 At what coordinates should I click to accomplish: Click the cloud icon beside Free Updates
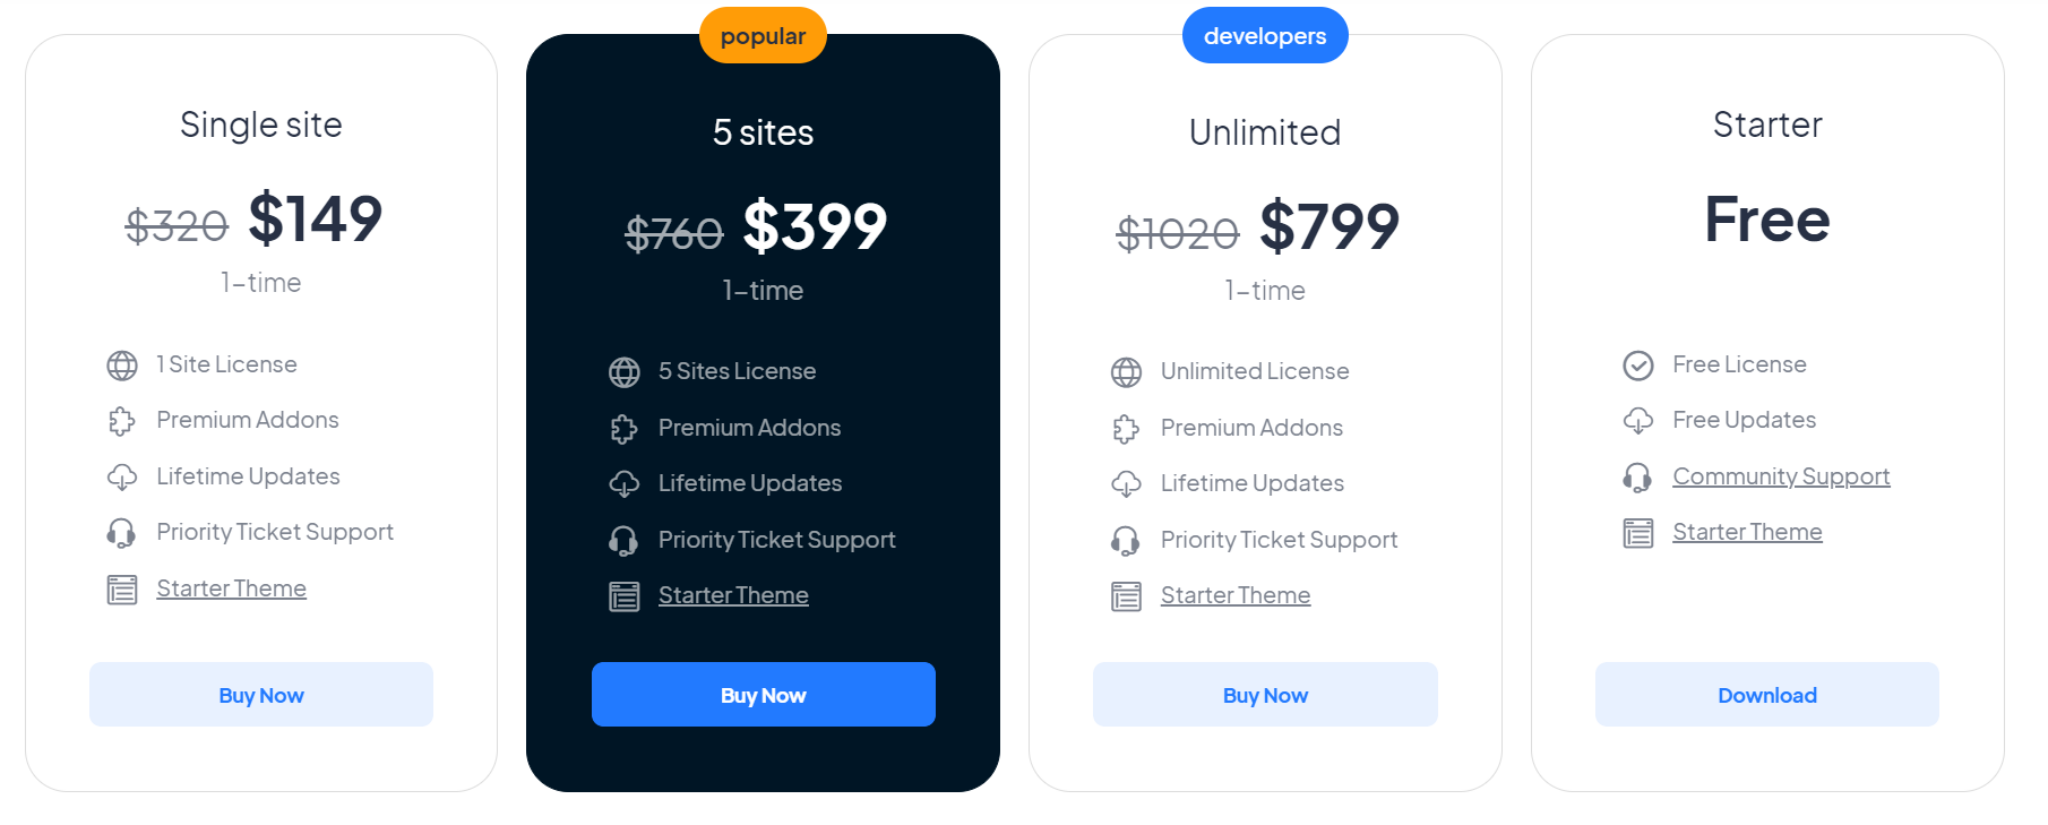(1638, 421)
